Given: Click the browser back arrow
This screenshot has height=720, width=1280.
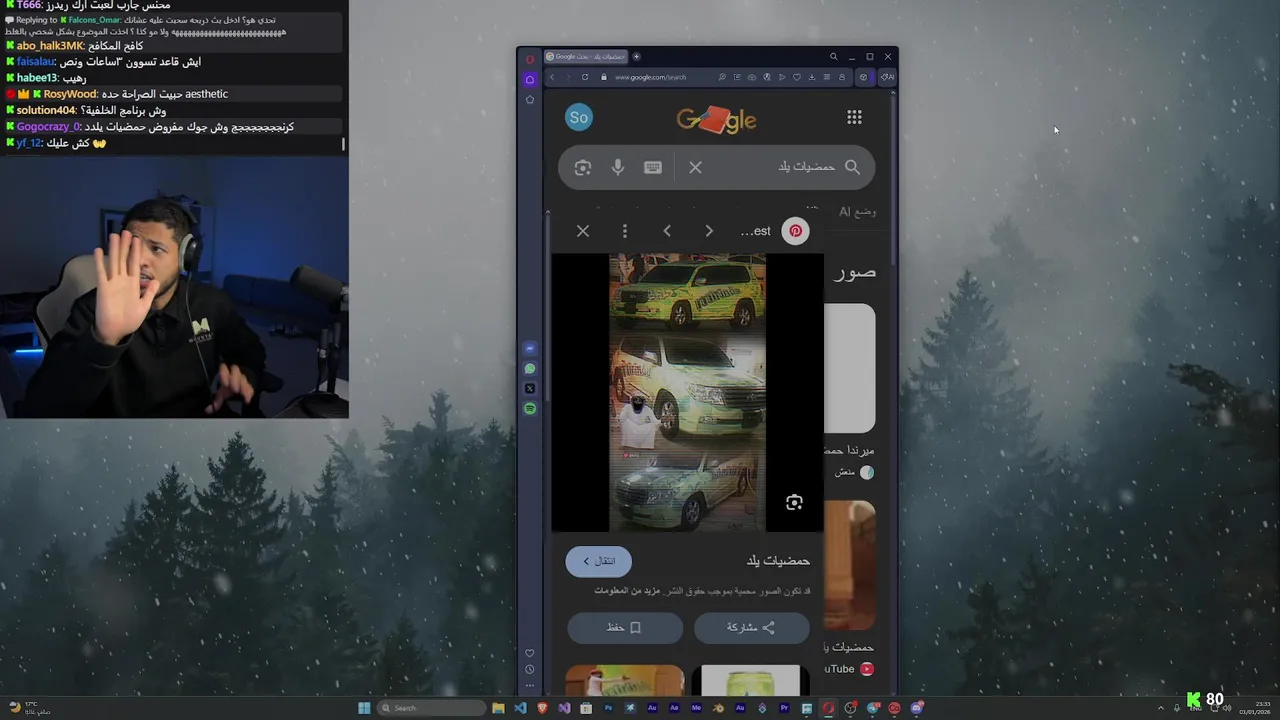Looking at the screenshot, I should click(552, 77).
